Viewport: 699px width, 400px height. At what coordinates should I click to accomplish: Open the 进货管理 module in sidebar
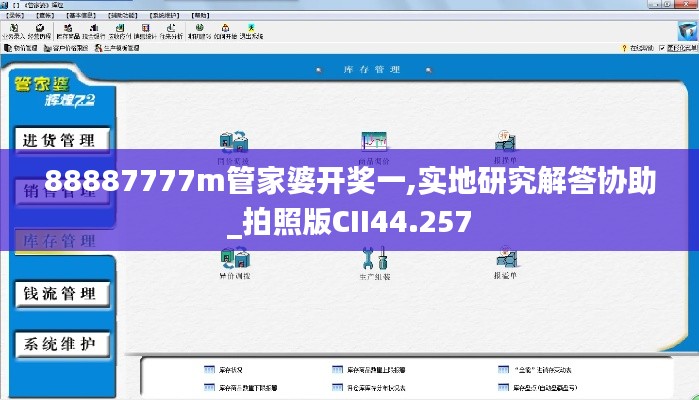pyautogui.click(x=58, y=140)
